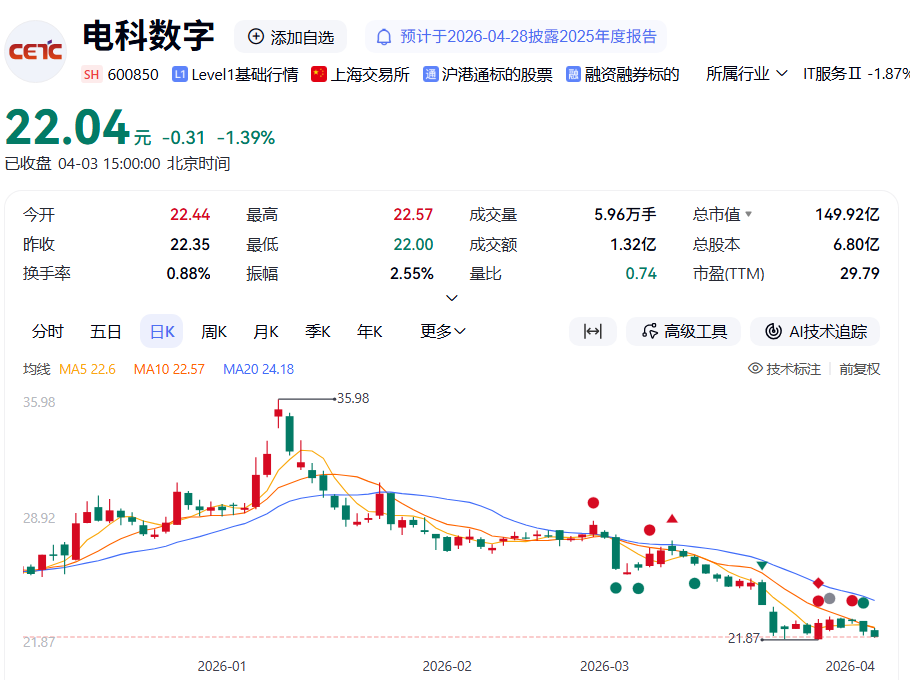This screenshot has height=680, width=910.
Task: Switch to the 分时 chart tab
Action: click(47, 332)
